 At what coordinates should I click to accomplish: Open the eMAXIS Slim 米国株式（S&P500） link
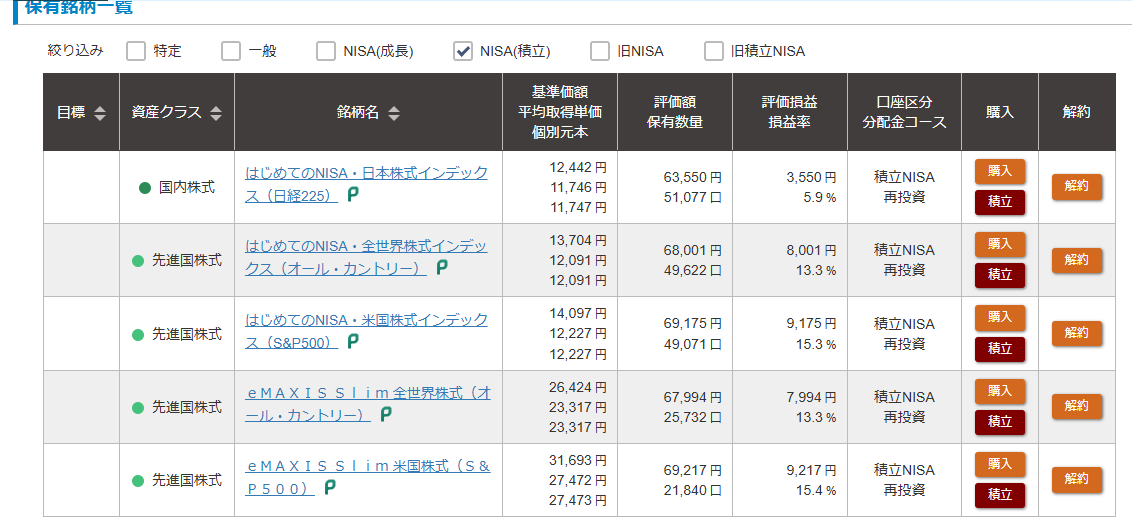pos(368,478)
